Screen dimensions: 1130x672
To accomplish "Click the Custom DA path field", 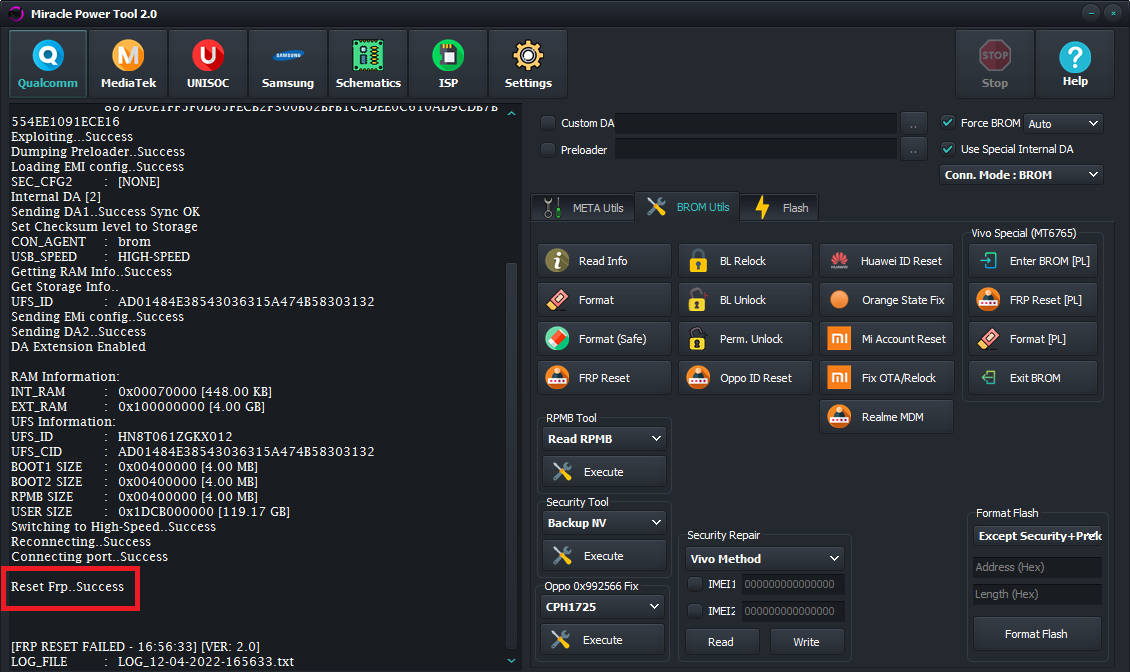I will pyautogui.click(x=756, y=123).
